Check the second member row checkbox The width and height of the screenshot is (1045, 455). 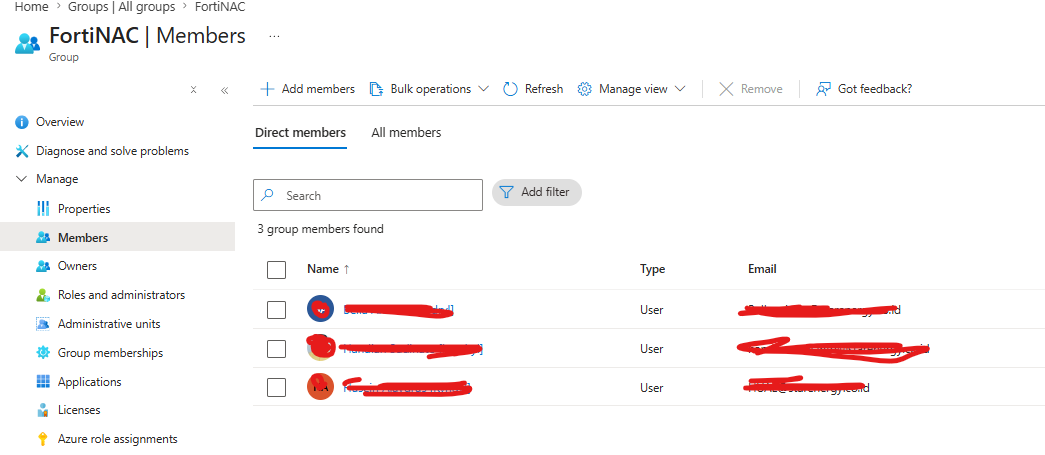pyautogui.click(x=276, y=348)
